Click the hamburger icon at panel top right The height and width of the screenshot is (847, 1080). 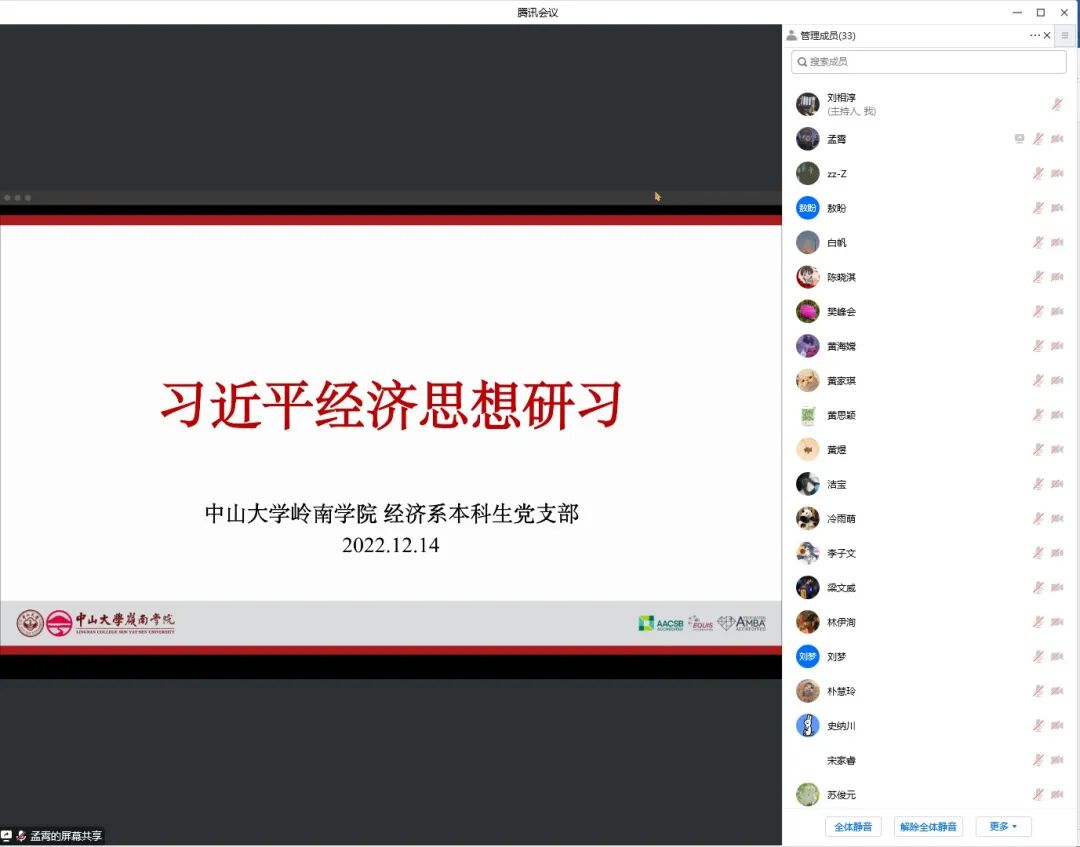1065,35
